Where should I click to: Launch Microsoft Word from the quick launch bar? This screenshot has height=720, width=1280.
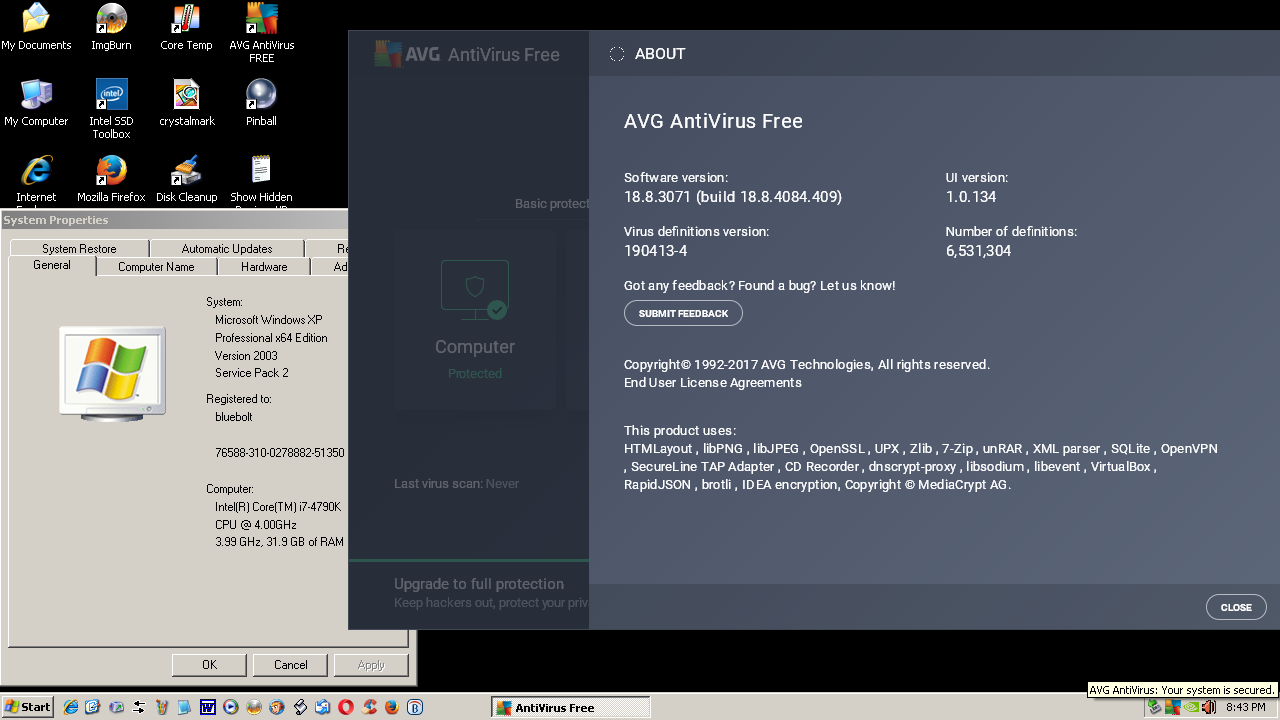pyautogui.click(x=208, y=707)
